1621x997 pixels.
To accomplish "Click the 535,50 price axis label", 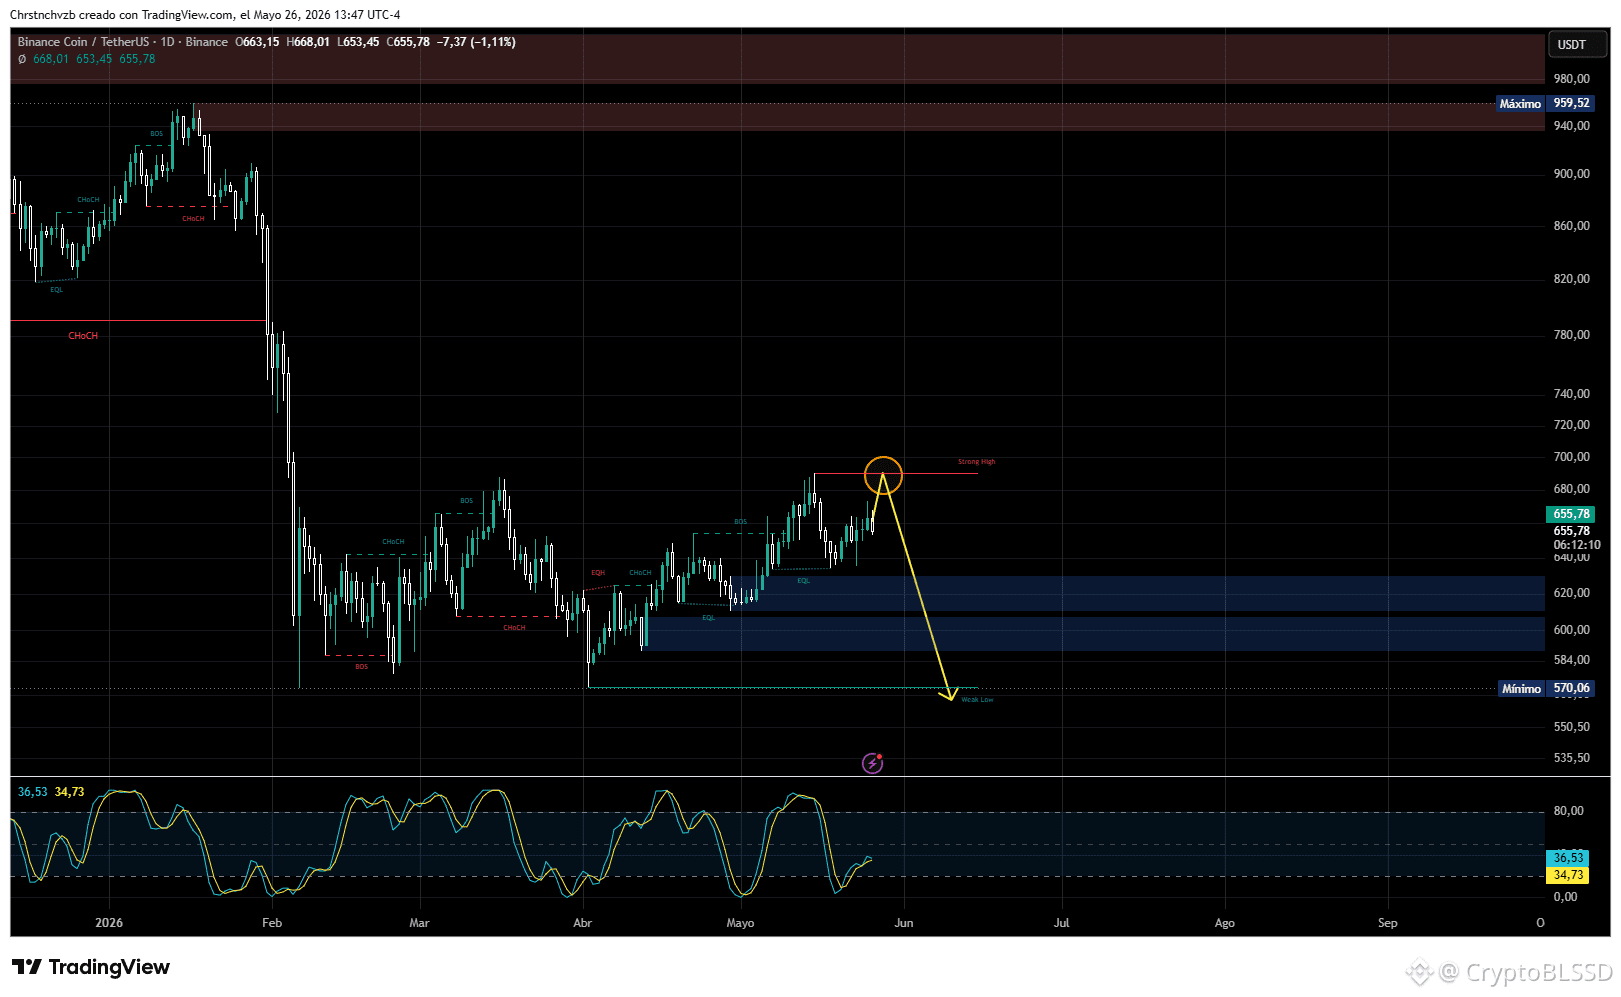I will [1571, 758].
